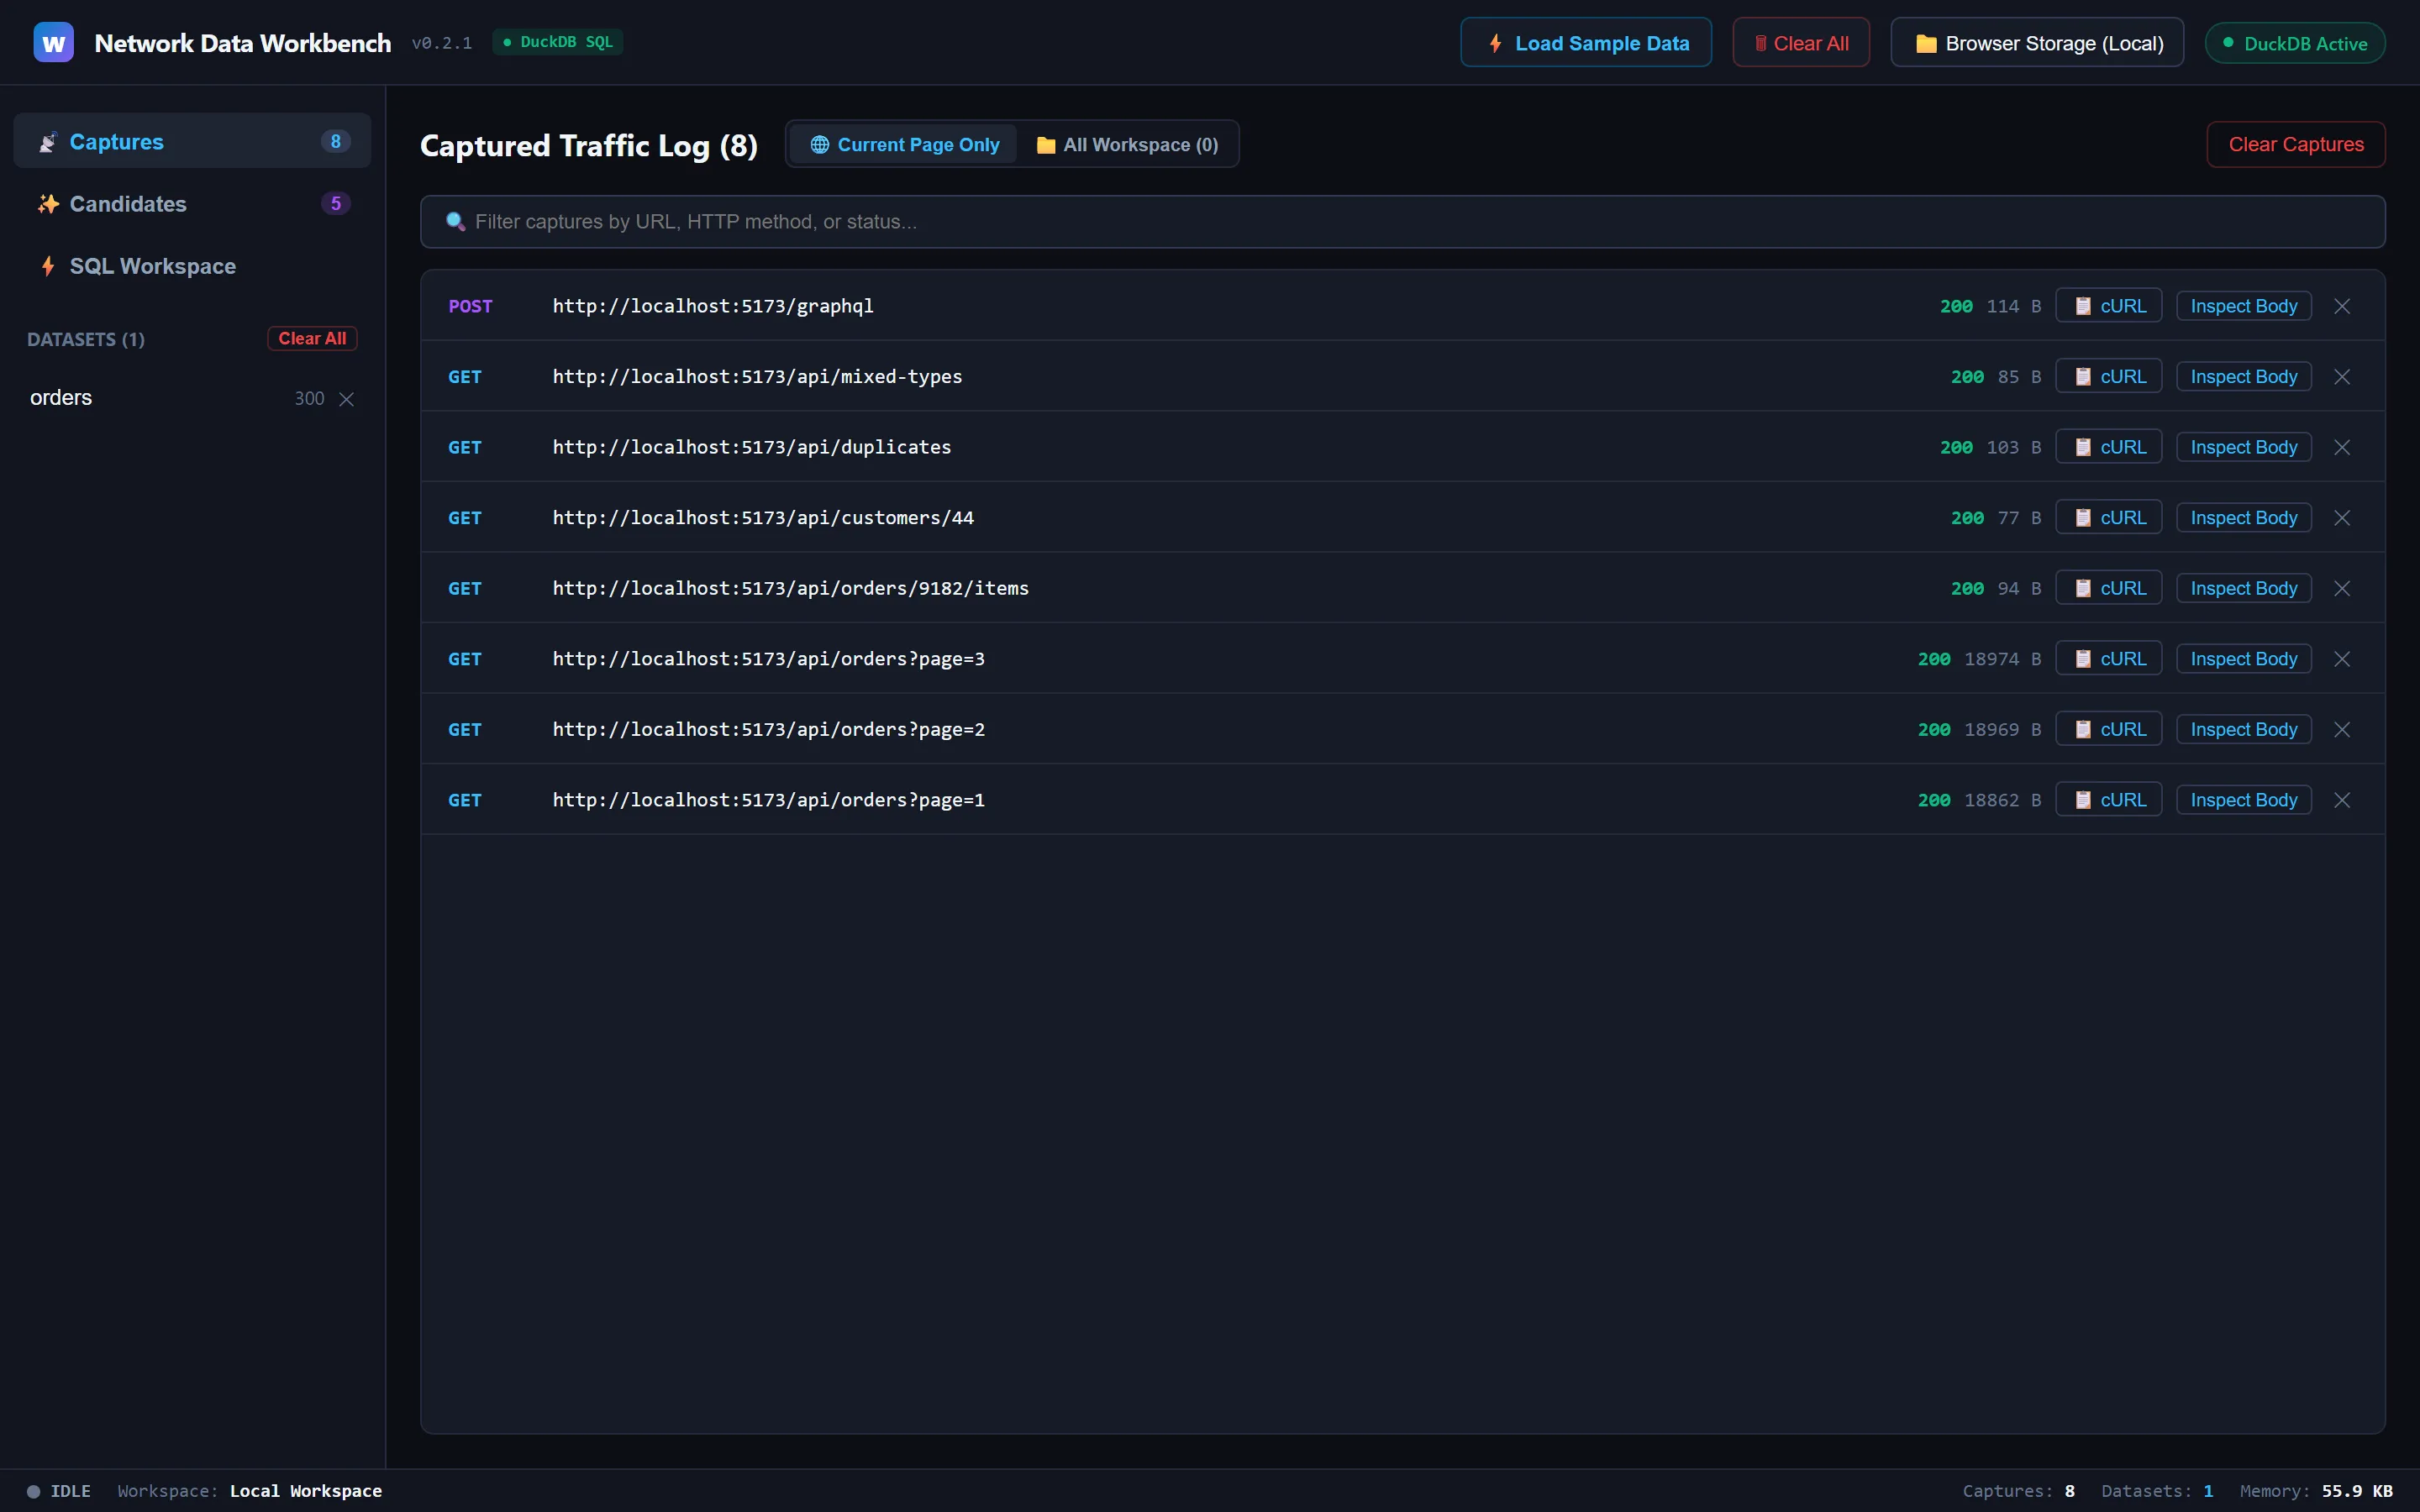Select the orders dataset

(61, 398)
